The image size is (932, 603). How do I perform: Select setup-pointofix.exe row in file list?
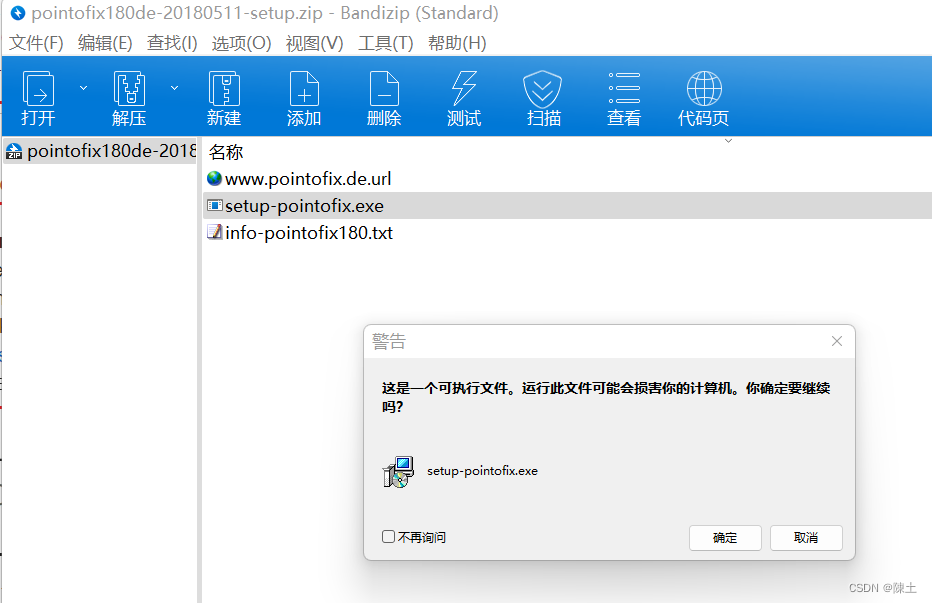coord(567,206)
